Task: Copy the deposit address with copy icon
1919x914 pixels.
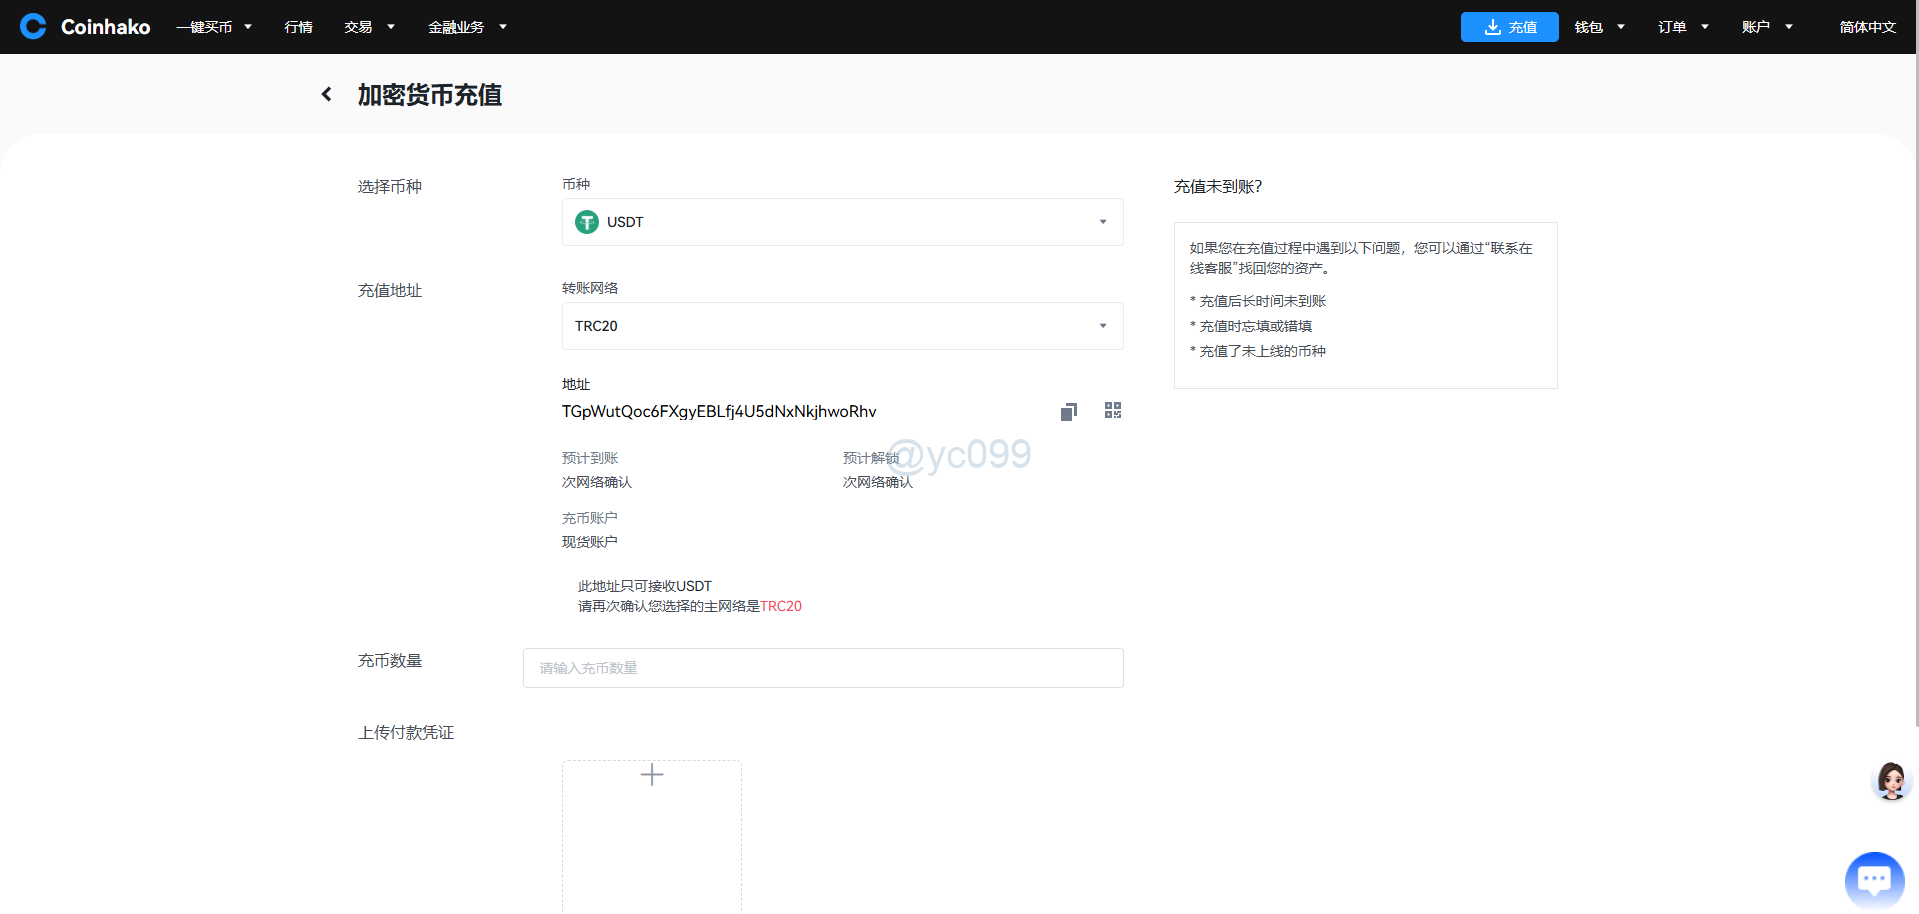Action: point(1068,412)
